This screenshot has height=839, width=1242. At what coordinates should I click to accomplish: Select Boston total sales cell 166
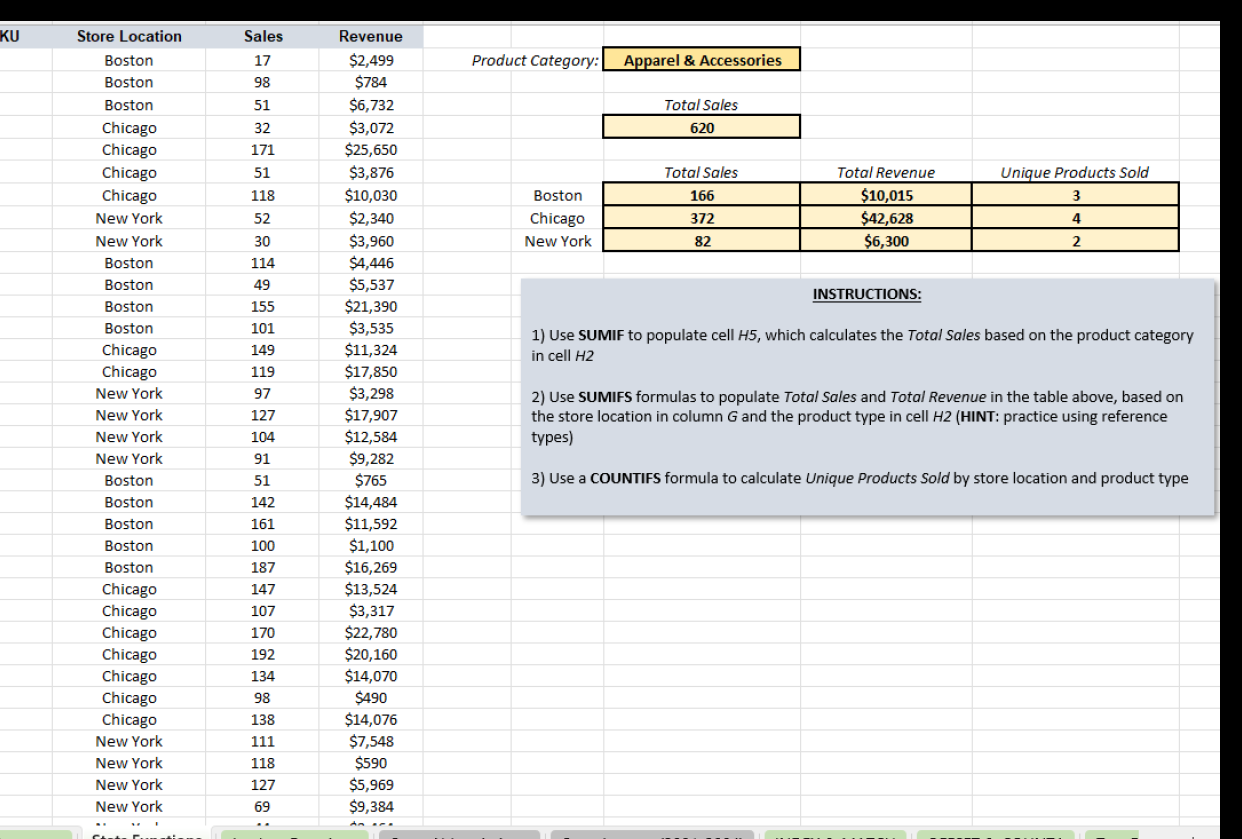[x=702, y=195]
